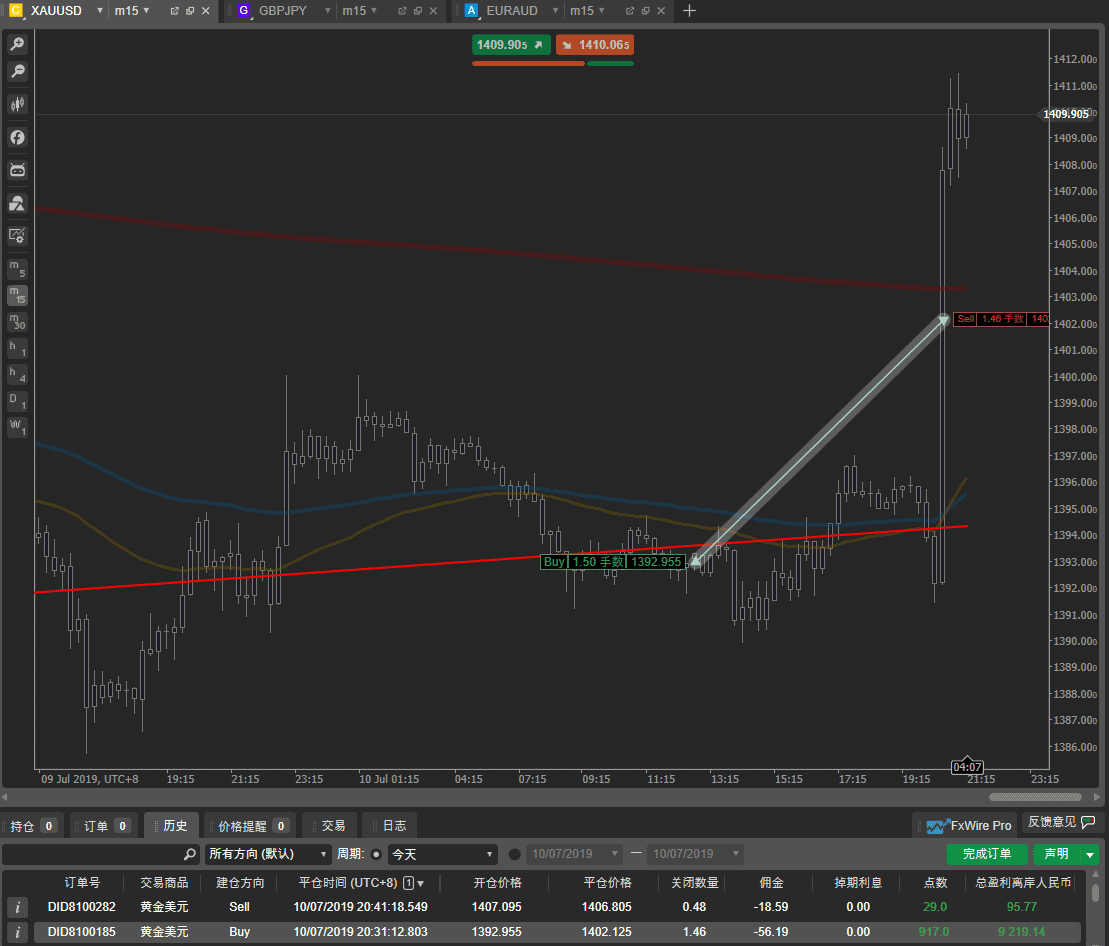
Task: Open the chart settings gear icon
Action: click(x=17, y=235)
